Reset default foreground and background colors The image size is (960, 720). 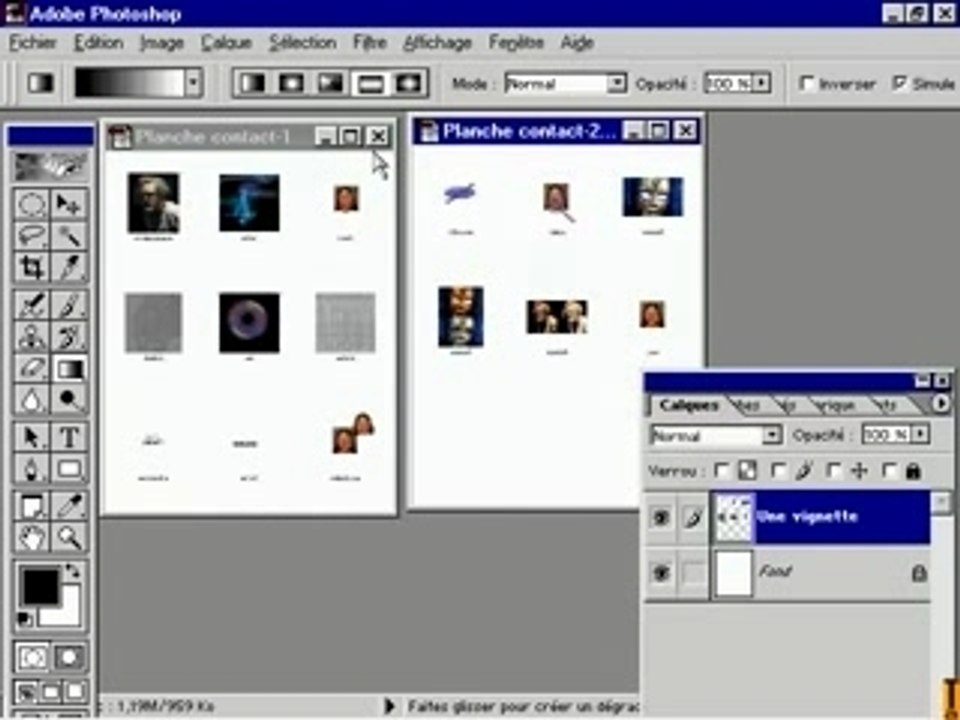pyautogui.click(x=24, y=620)
